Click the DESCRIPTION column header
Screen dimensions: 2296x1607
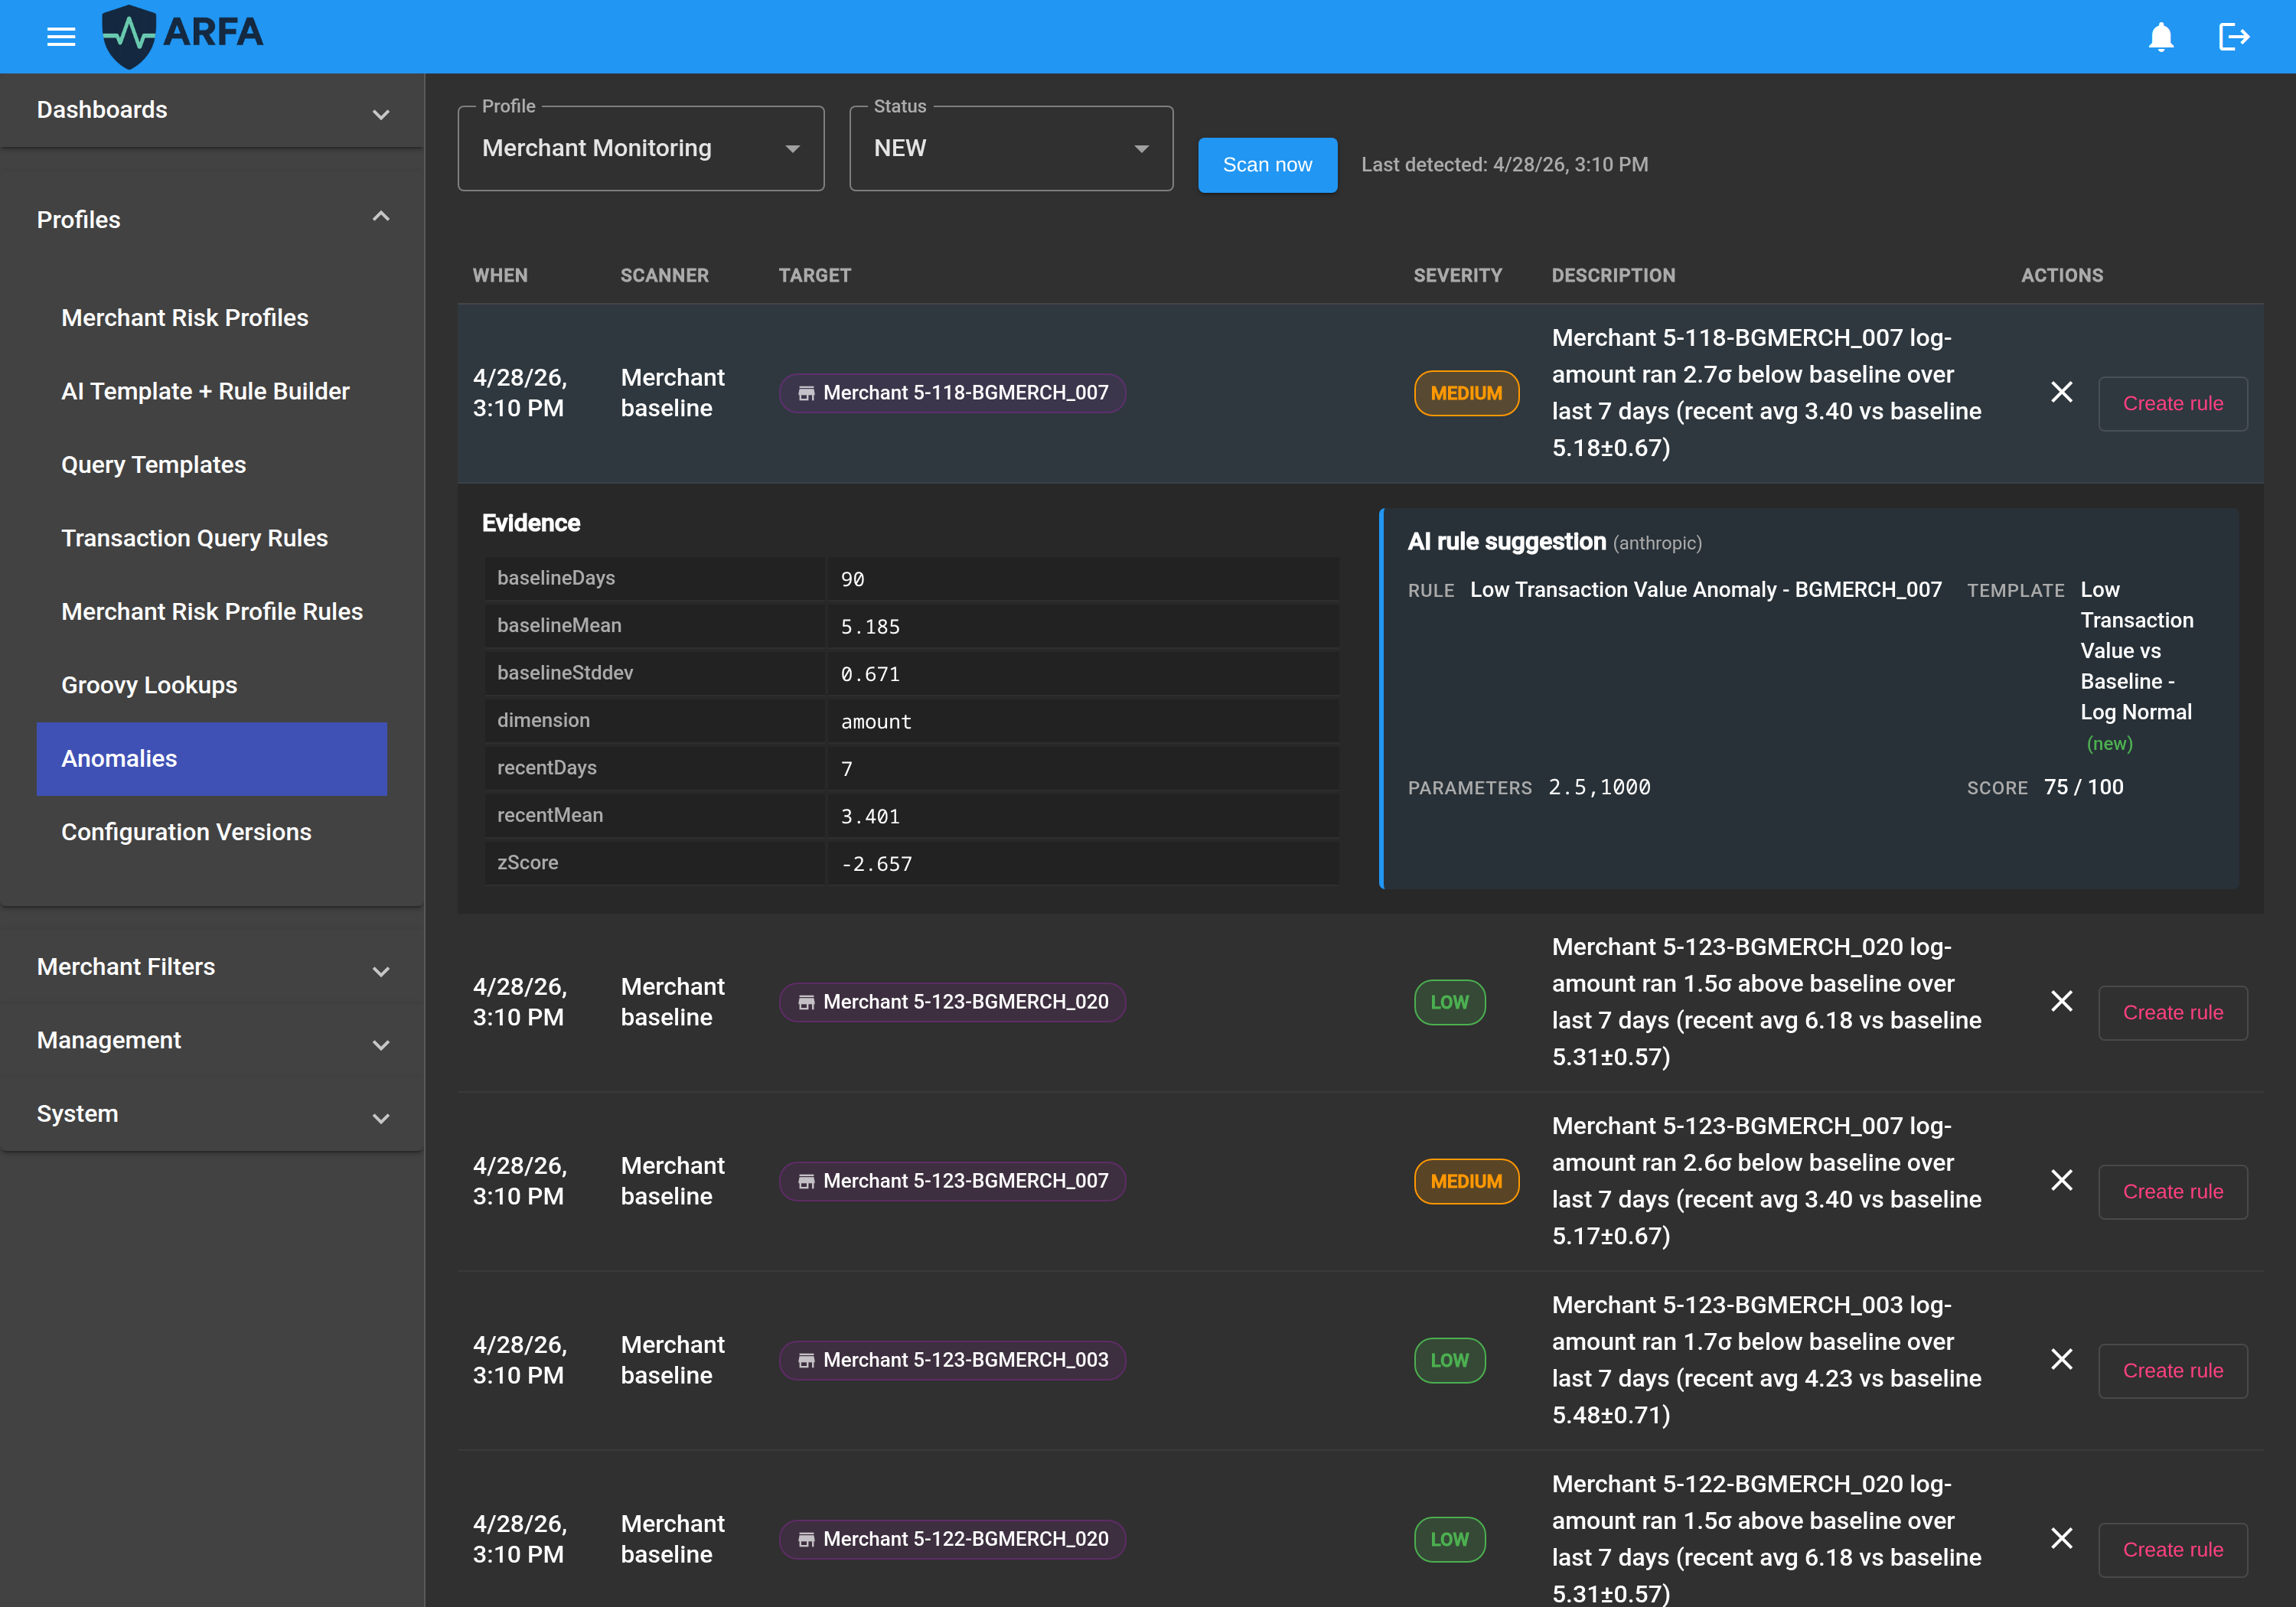(1613, 275)
